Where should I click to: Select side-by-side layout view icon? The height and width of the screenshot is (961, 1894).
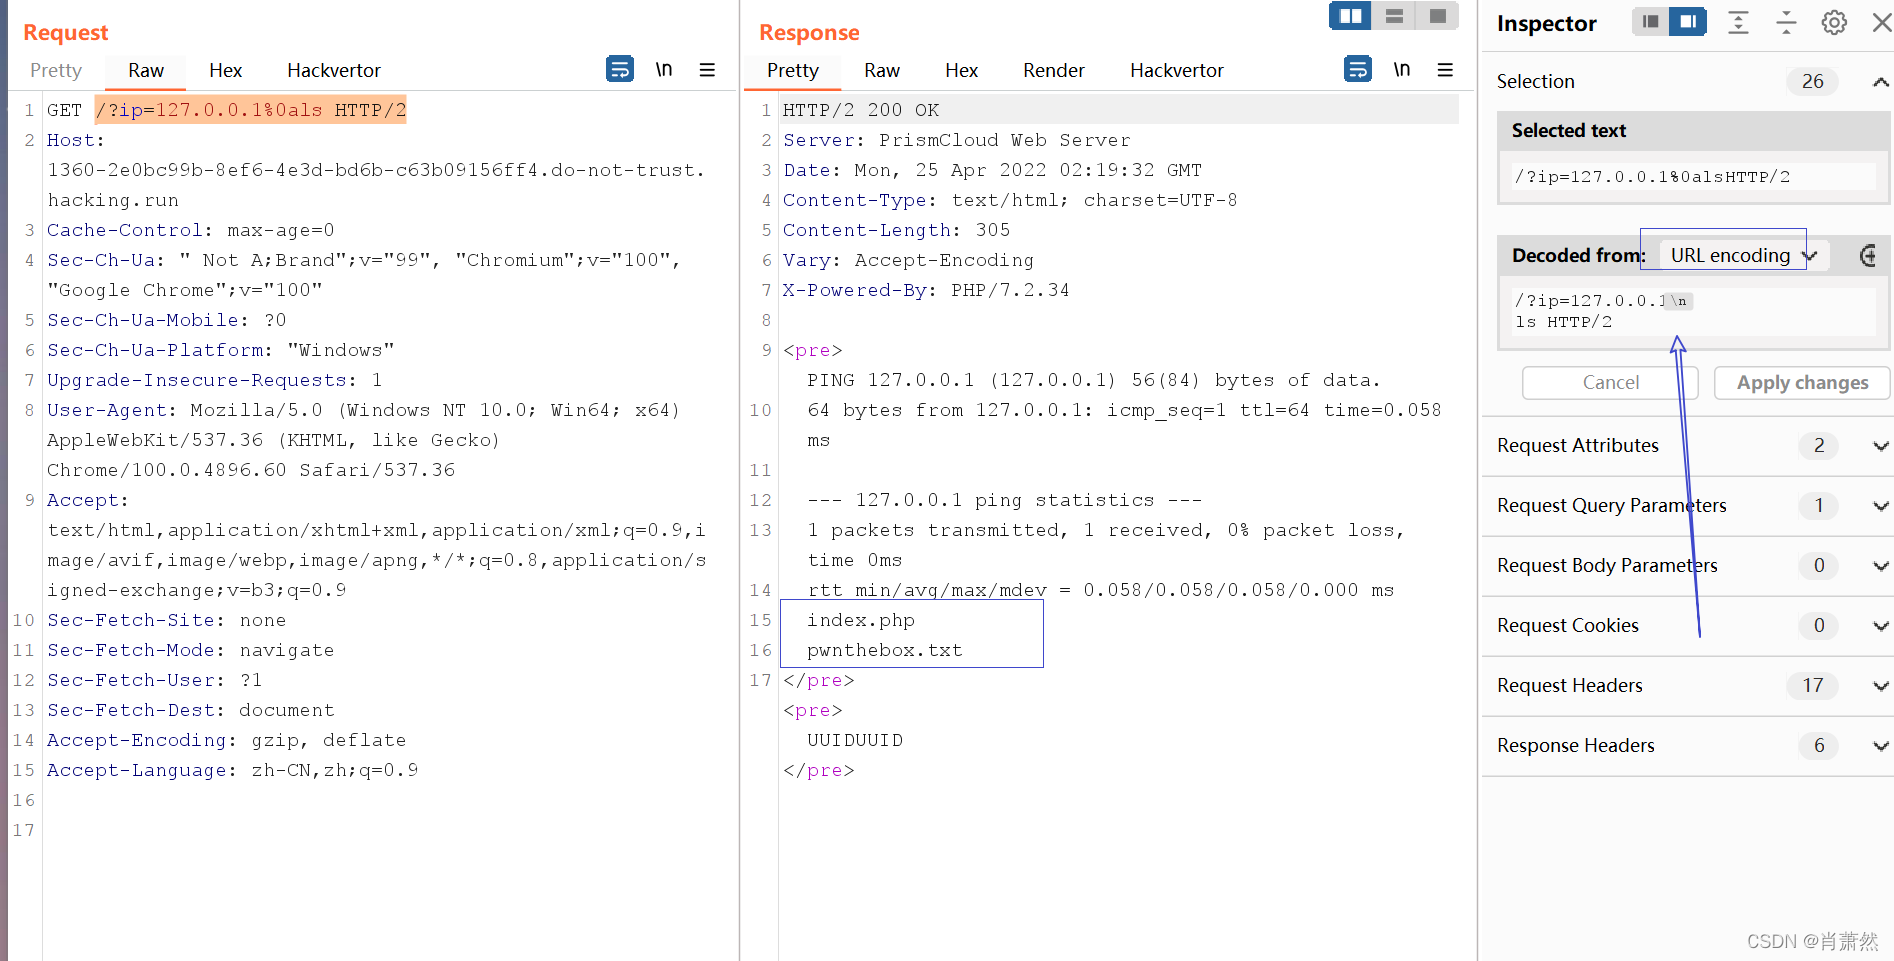1350,16
